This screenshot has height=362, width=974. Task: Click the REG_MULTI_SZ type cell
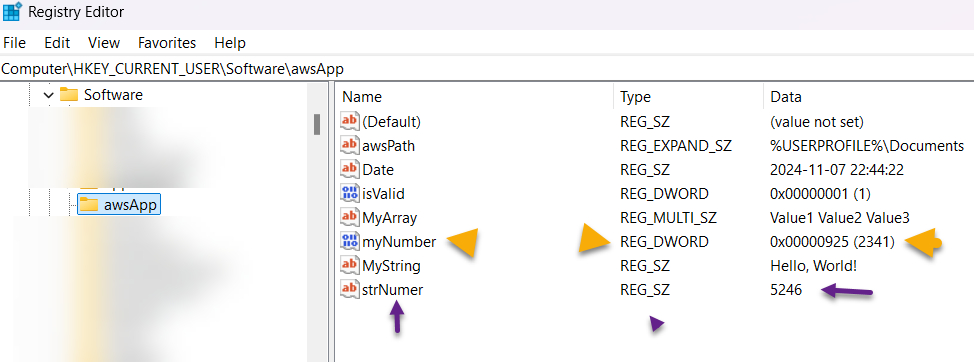[x=668, y=218]
